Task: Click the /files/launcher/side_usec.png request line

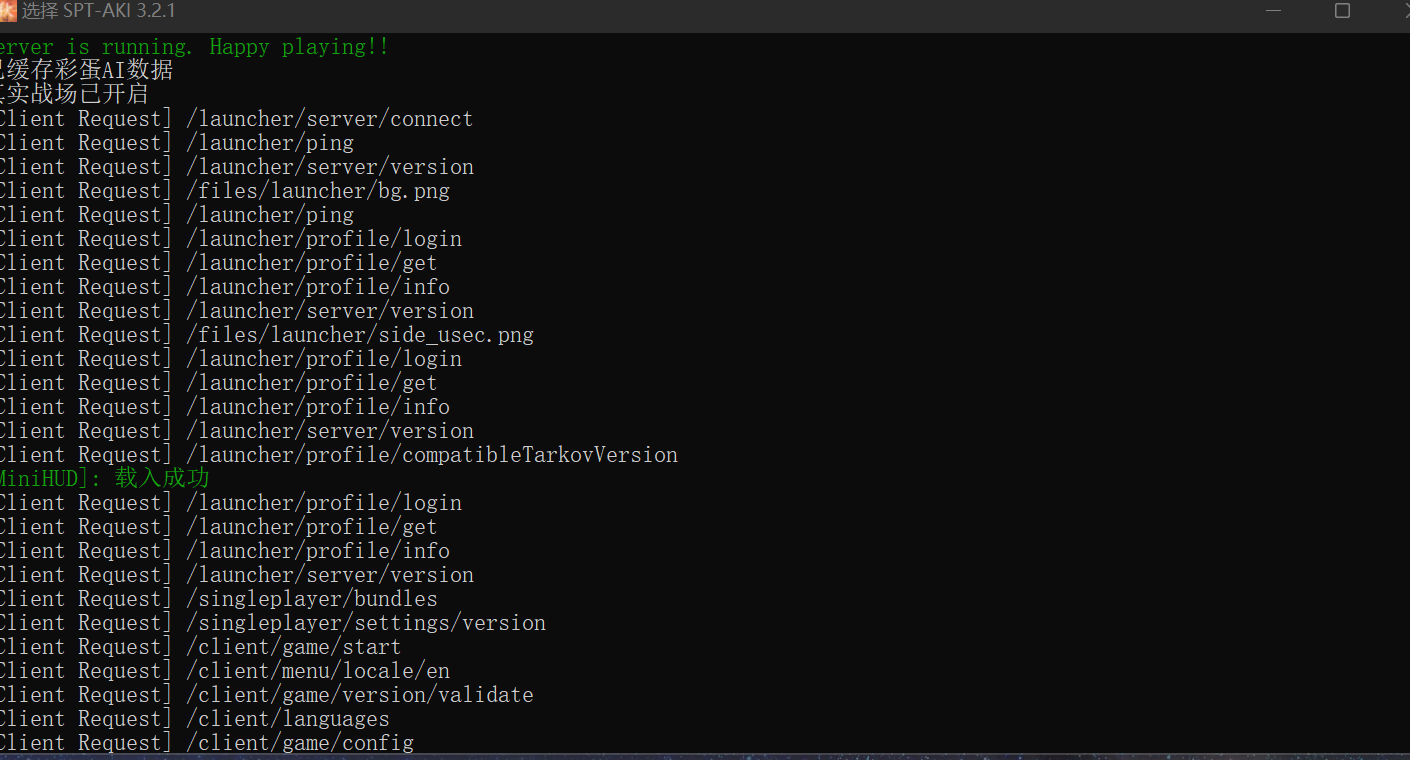Action: [266, 335]
